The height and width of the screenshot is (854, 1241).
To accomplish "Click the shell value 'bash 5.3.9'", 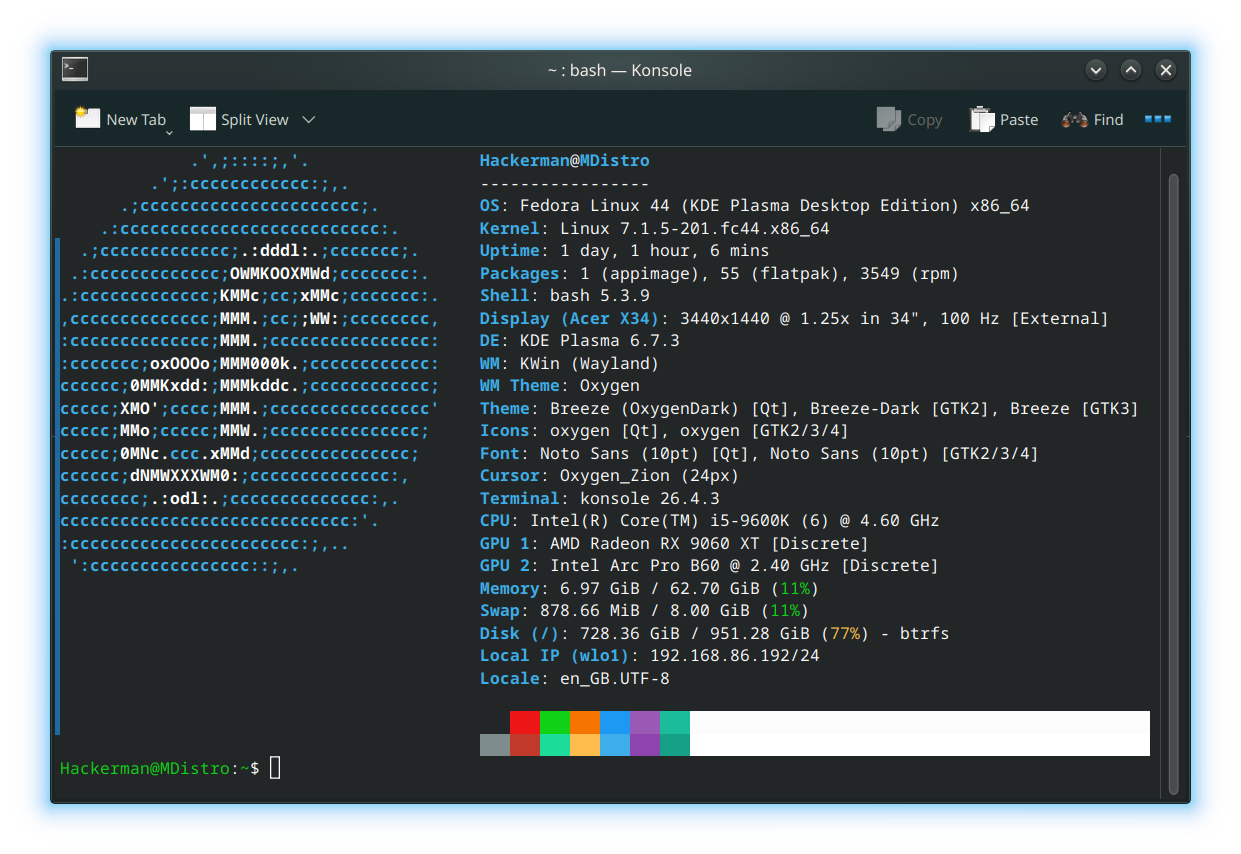I will point(600,295).
